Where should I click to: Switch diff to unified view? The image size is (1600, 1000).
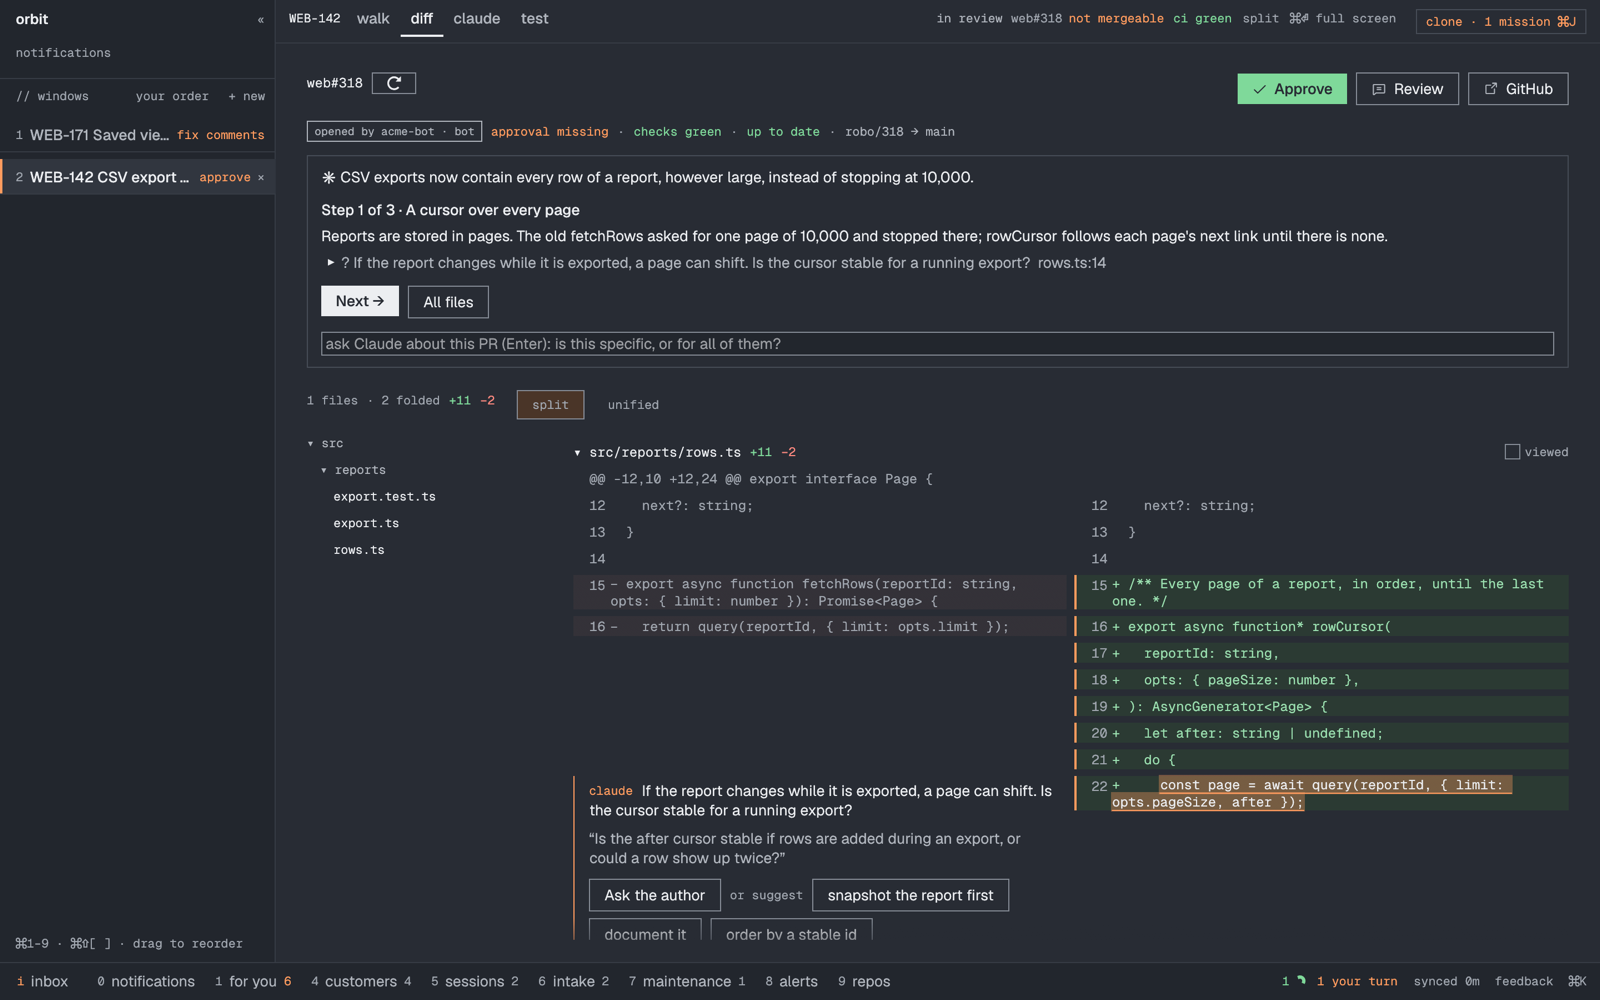633,405
